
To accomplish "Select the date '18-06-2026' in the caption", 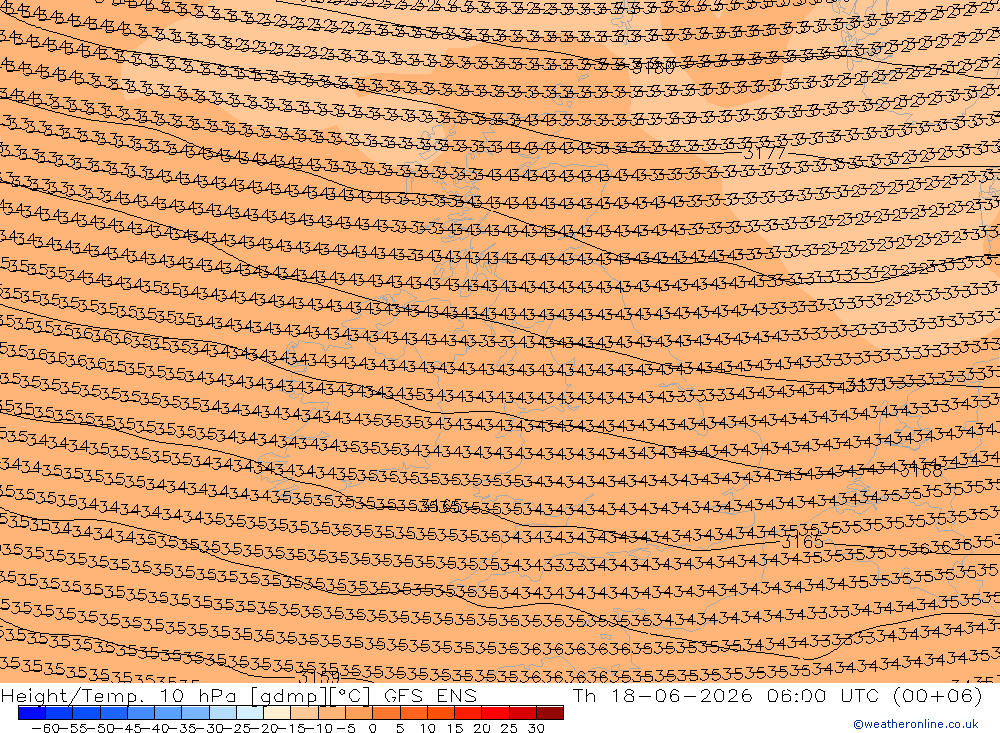I will 682,695.
